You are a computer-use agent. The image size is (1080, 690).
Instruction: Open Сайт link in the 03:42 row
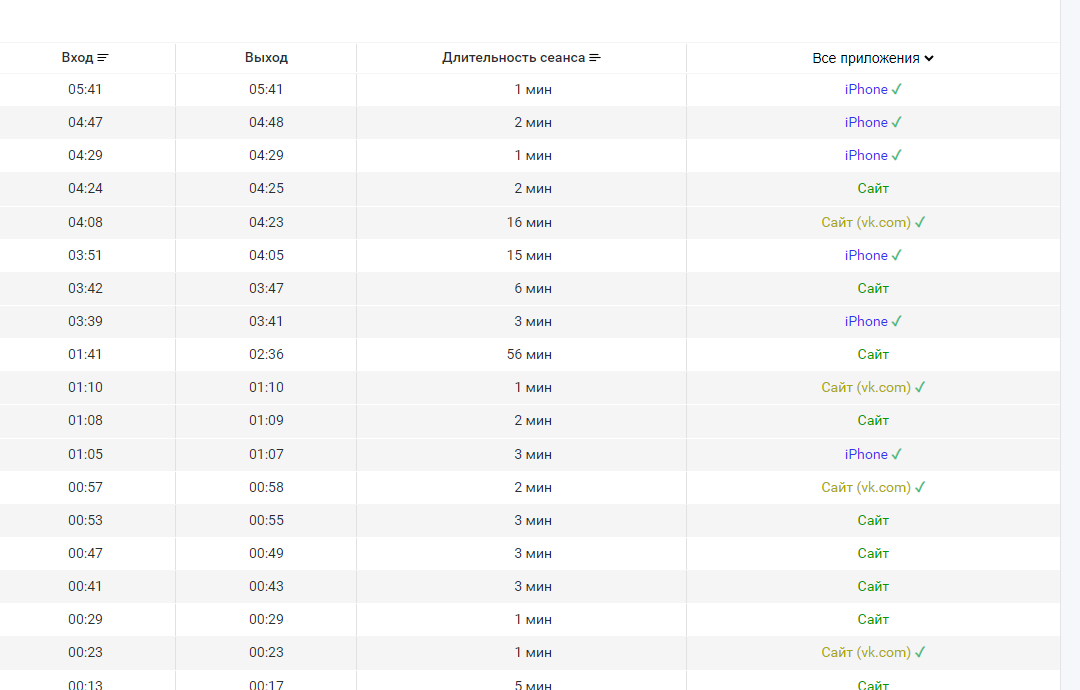click(x=873, y=289)
